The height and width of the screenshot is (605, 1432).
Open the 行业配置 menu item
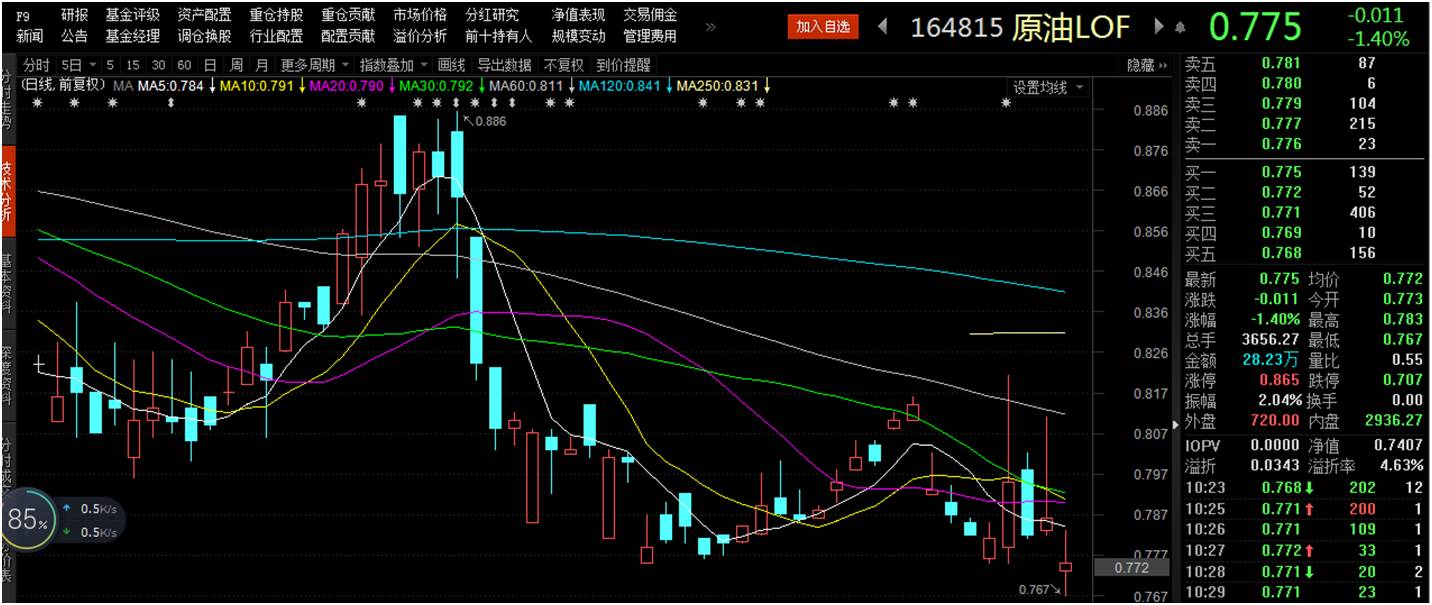point(277,36)
